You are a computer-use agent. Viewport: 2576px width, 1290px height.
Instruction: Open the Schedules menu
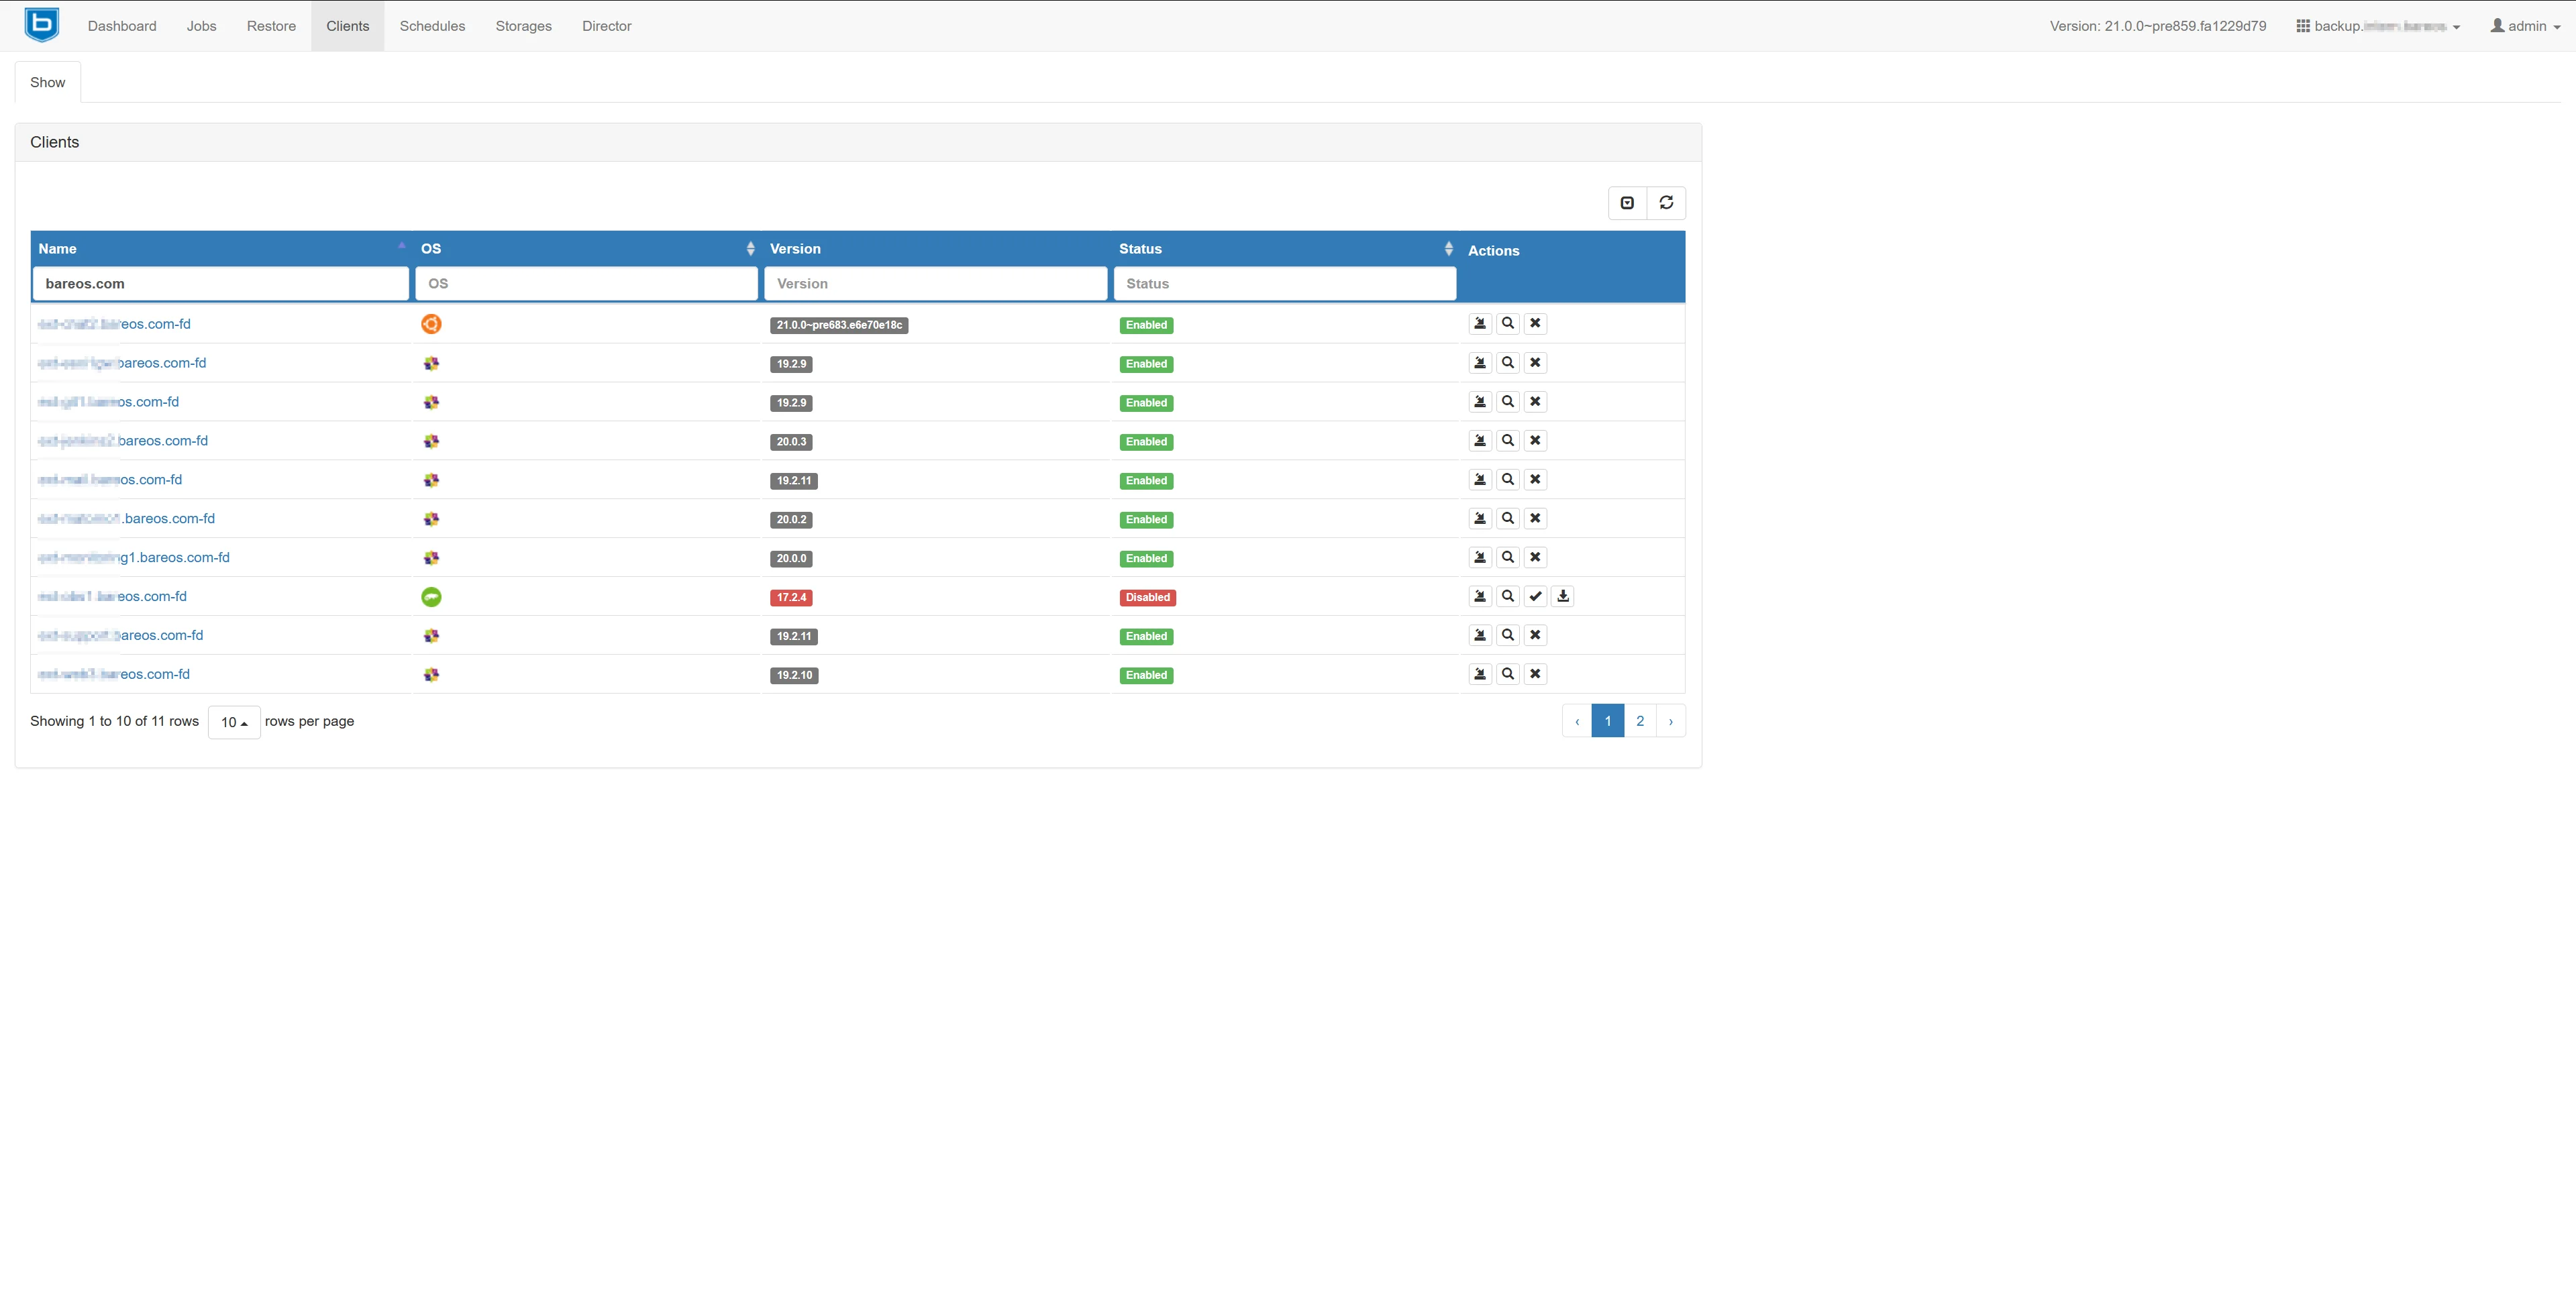[x=432, y=26]
